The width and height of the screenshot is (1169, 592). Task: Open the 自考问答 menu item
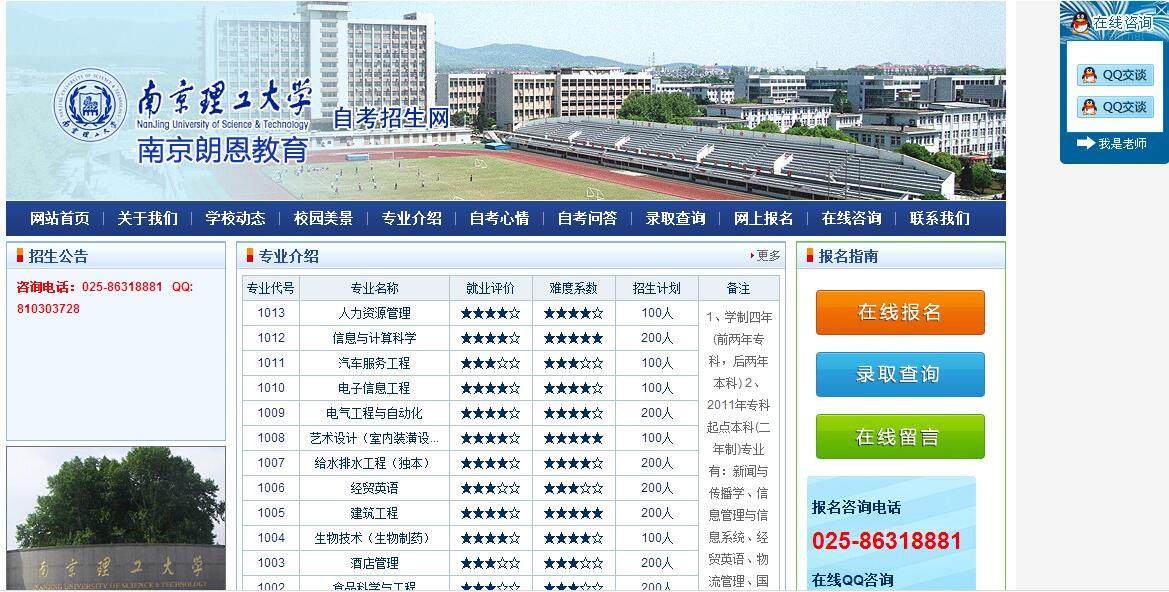587,218
